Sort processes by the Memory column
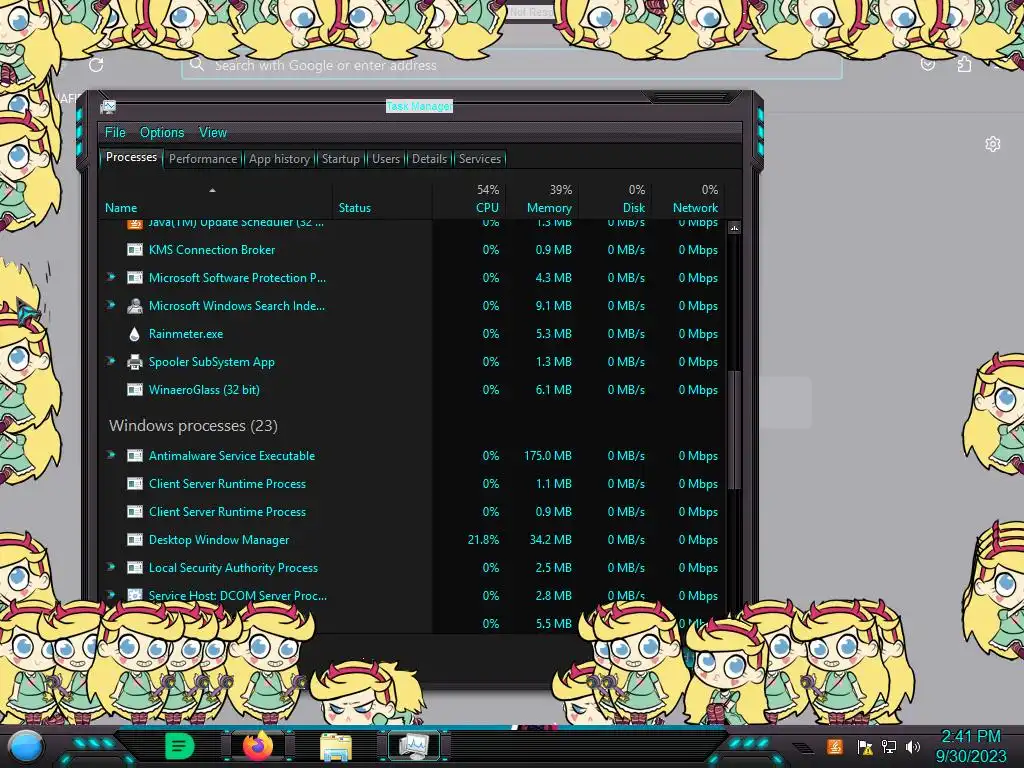1024x768 pixels. click(542, 200)
